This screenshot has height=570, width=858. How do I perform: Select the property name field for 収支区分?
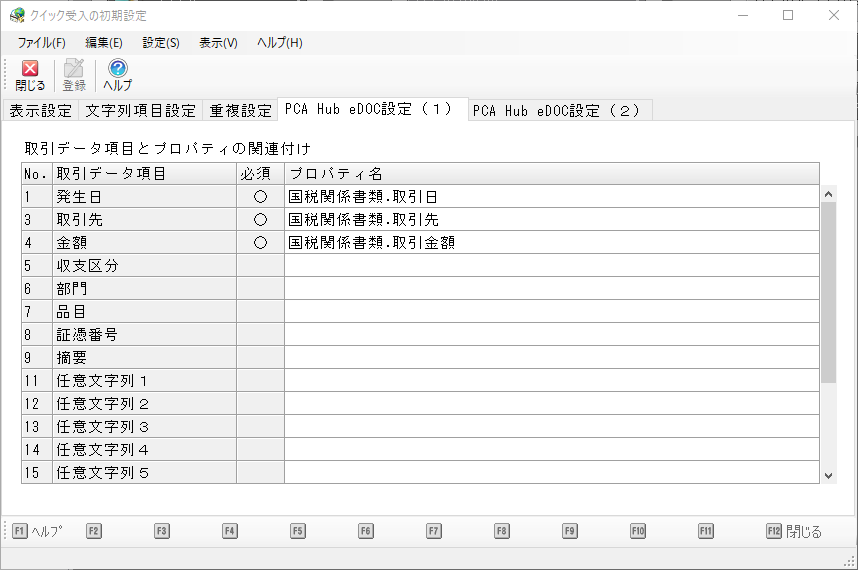(x=552, y=265)
